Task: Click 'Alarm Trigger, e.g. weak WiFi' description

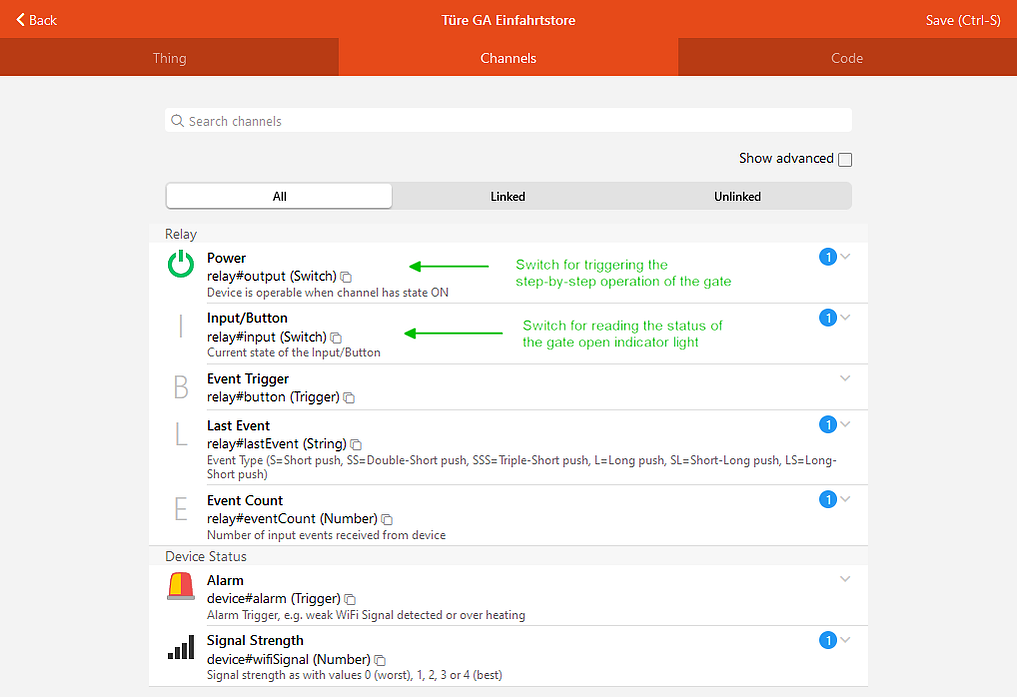Action: click(366, 615)
